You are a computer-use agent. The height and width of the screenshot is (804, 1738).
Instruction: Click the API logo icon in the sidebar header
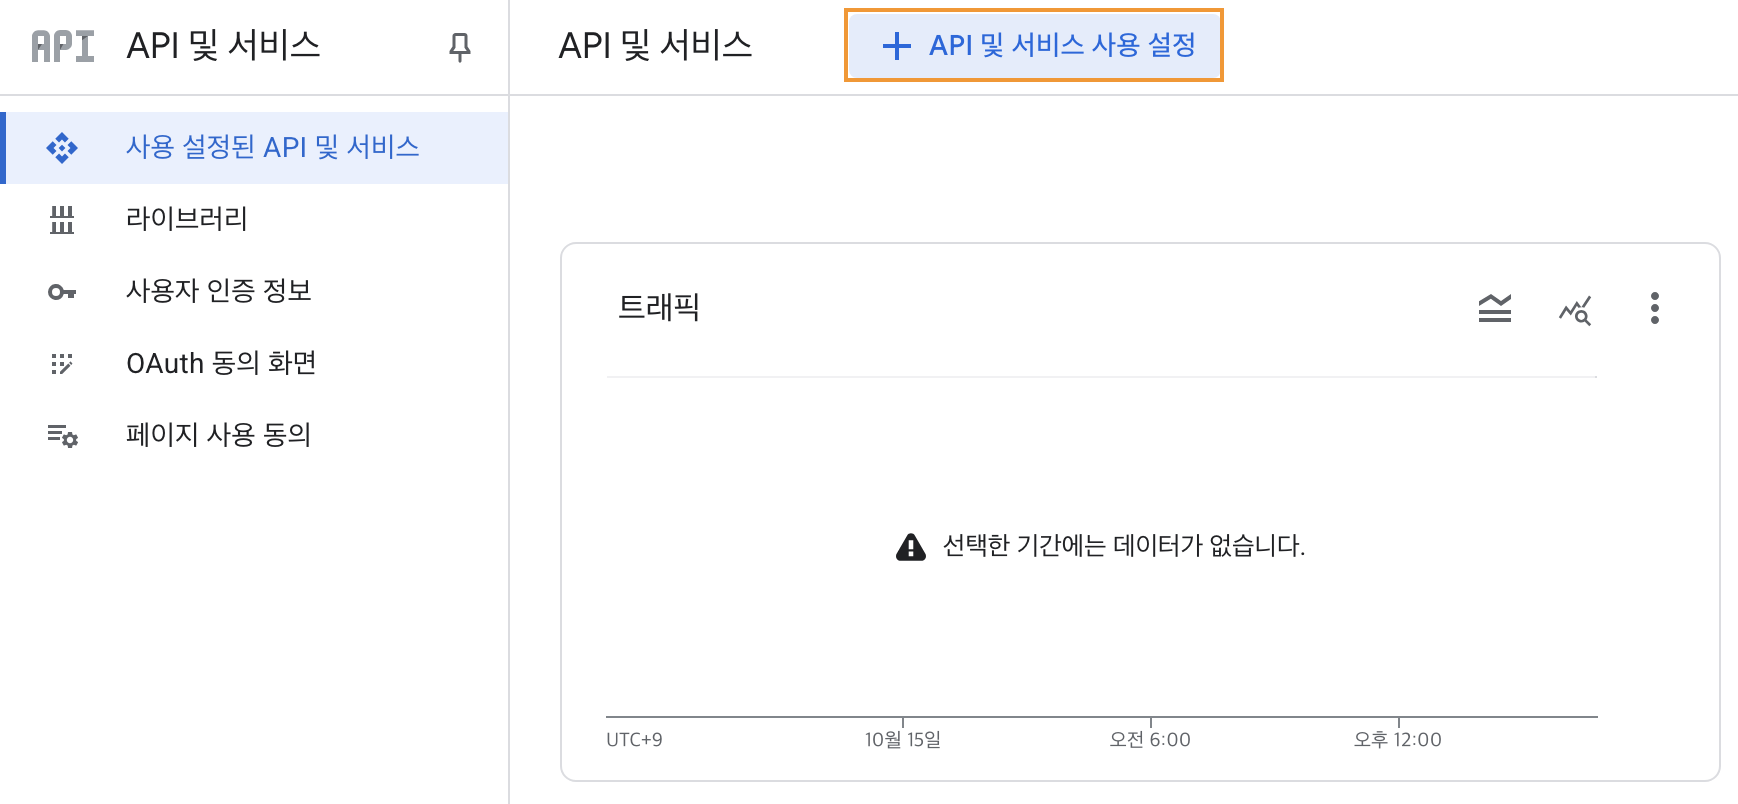(x=62, y=46)
